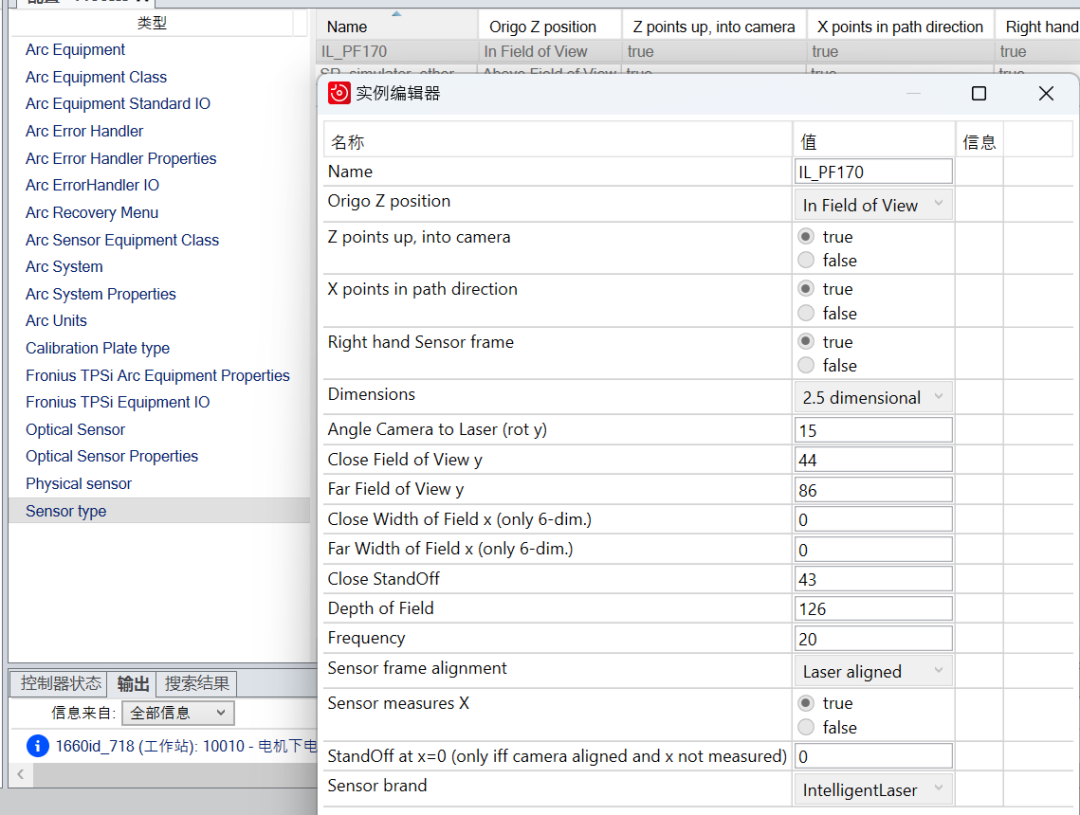This screenshot has height=815, width=1080.
Task: Set Z points up, into camera to true
Action: coord(805,236)
